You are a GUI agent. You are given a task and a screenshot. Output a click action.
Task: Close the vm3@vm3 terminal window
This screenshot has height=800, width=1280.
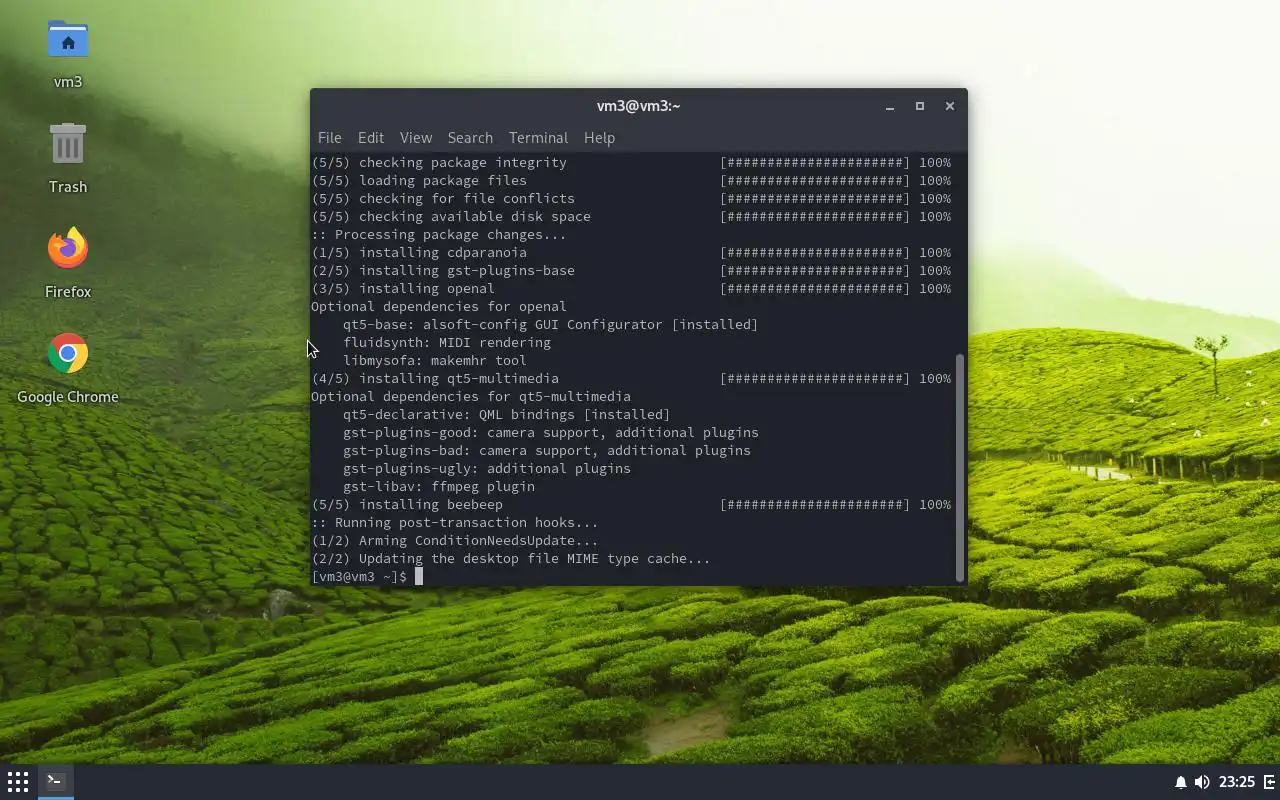[x=950, y=106]
